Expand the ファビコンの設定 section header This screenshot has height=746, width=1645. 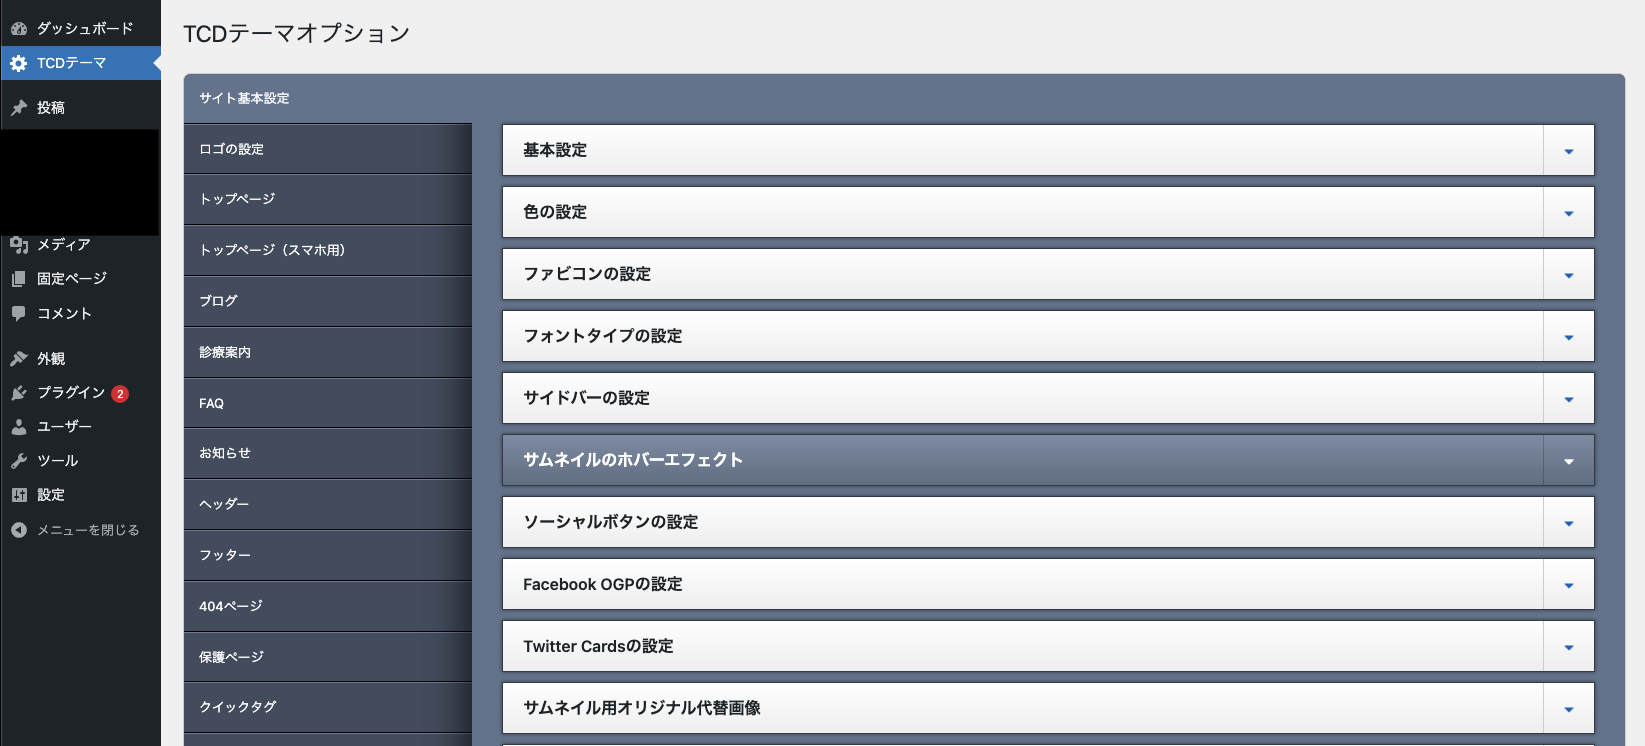1048,275
